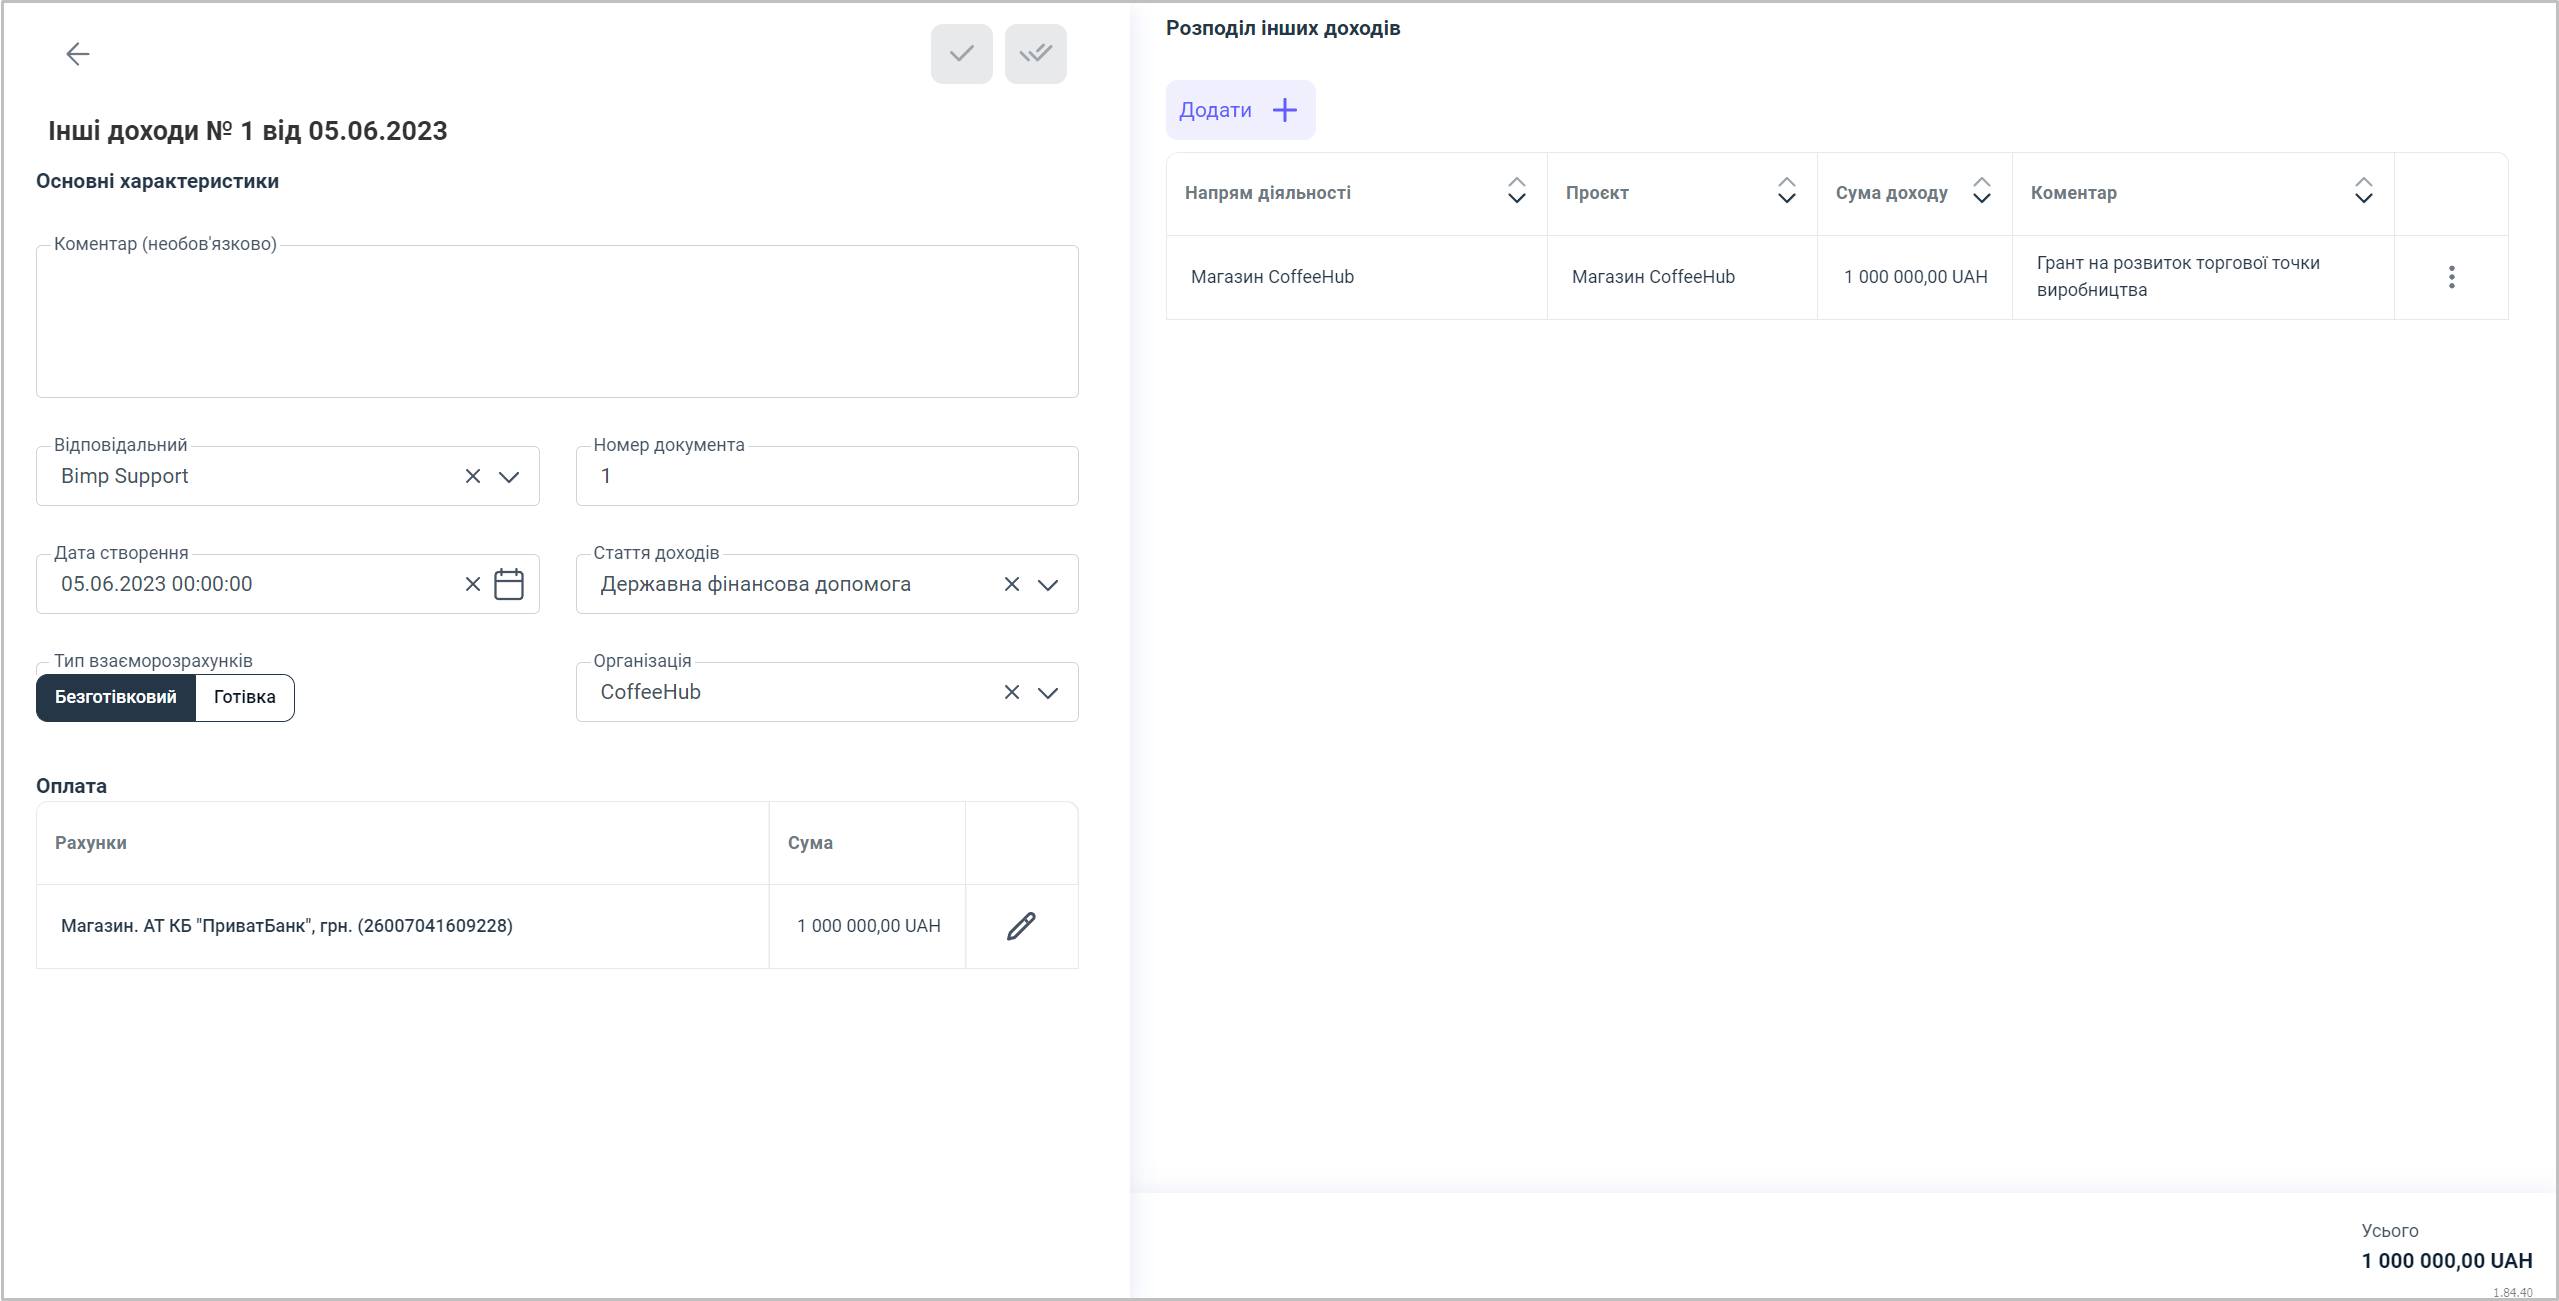2559x1301 pixels.
Task: Expand the Стаття доходів dropdown
Action: point(1048,584)
